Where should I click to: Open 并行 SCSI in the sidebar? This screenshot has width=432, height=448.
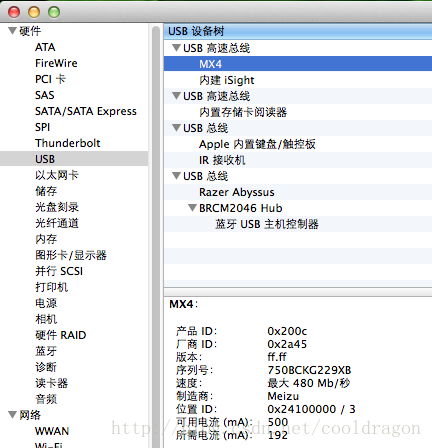(x=59, y=271)
